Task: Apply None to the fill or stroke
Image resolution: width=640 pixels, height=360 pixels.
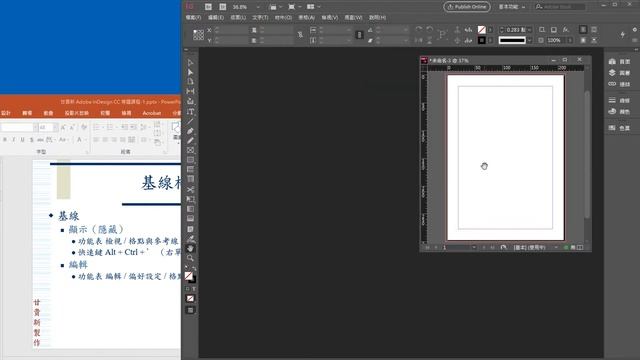Action: tap(190, 298)
